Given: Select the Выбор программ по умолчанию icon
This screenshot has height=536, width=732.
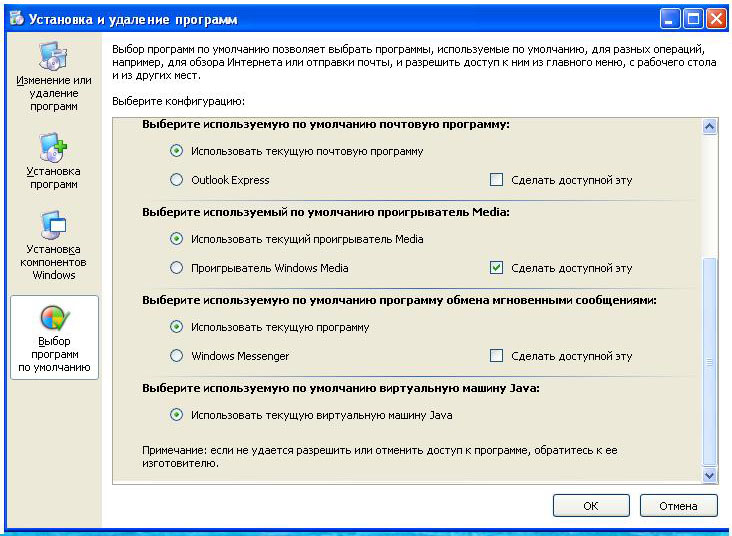Looking at the screenshot, I should [x=54, y=338].
